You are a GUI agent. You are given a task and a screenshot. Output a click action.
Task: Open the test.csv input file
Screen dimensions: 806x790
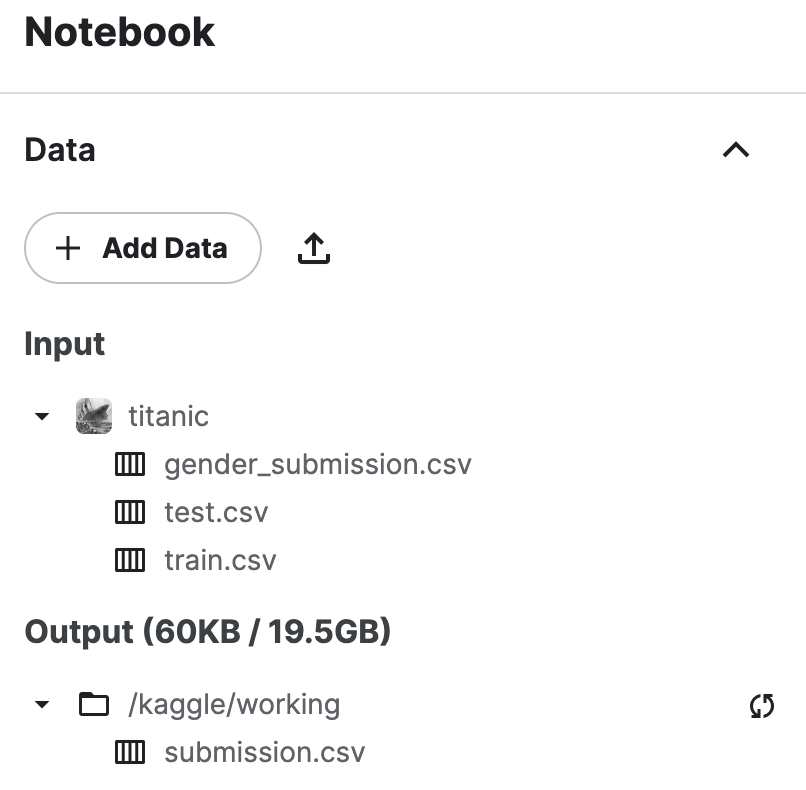(x=216, y=512)
